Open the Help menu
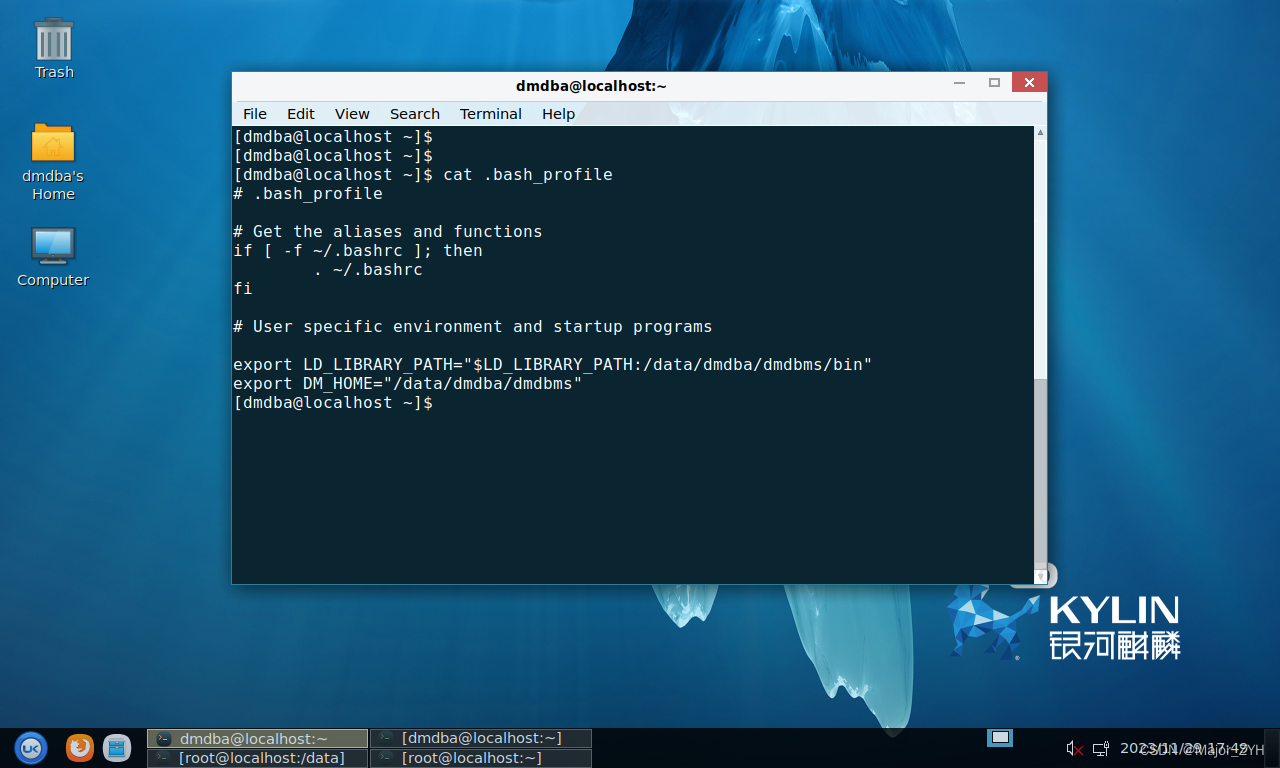 pos(558,114)
